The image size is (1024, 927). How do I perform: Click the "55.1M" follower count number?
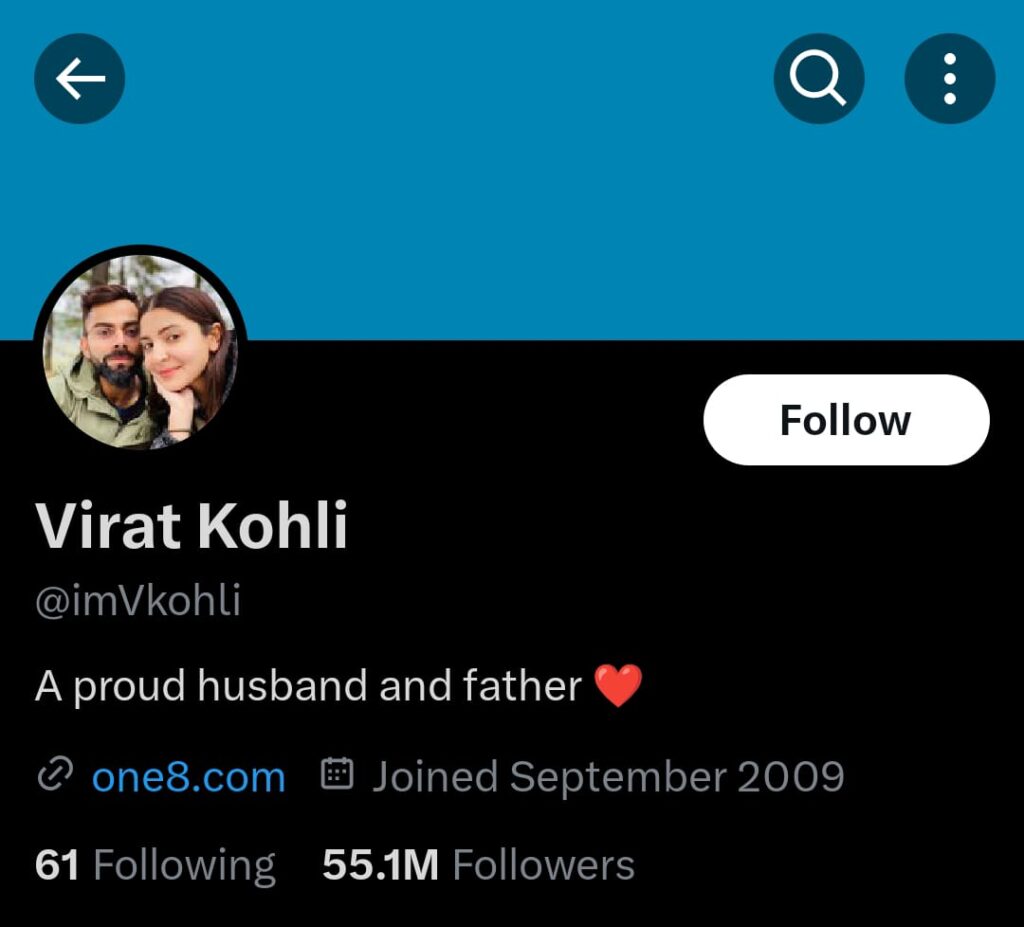point(380,865)
